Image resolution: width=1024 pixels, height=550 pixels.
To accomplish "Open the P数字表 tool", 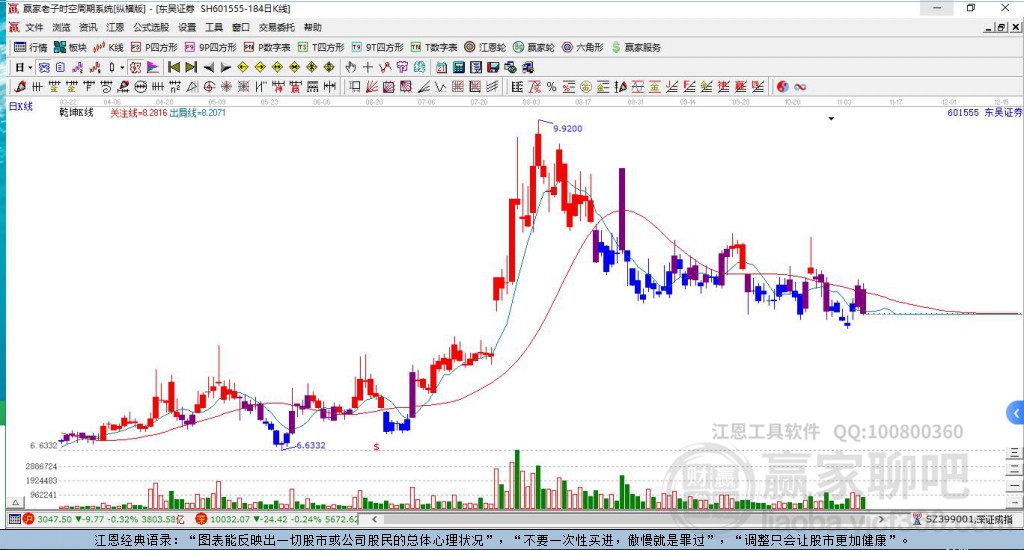I will 266,47.
